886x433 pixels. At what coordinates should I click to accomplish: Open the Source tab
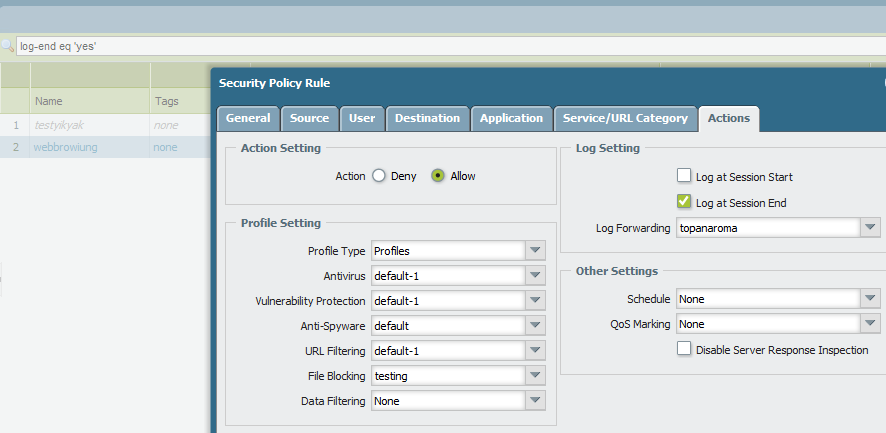pyautogui.click(x=309, y=118)
